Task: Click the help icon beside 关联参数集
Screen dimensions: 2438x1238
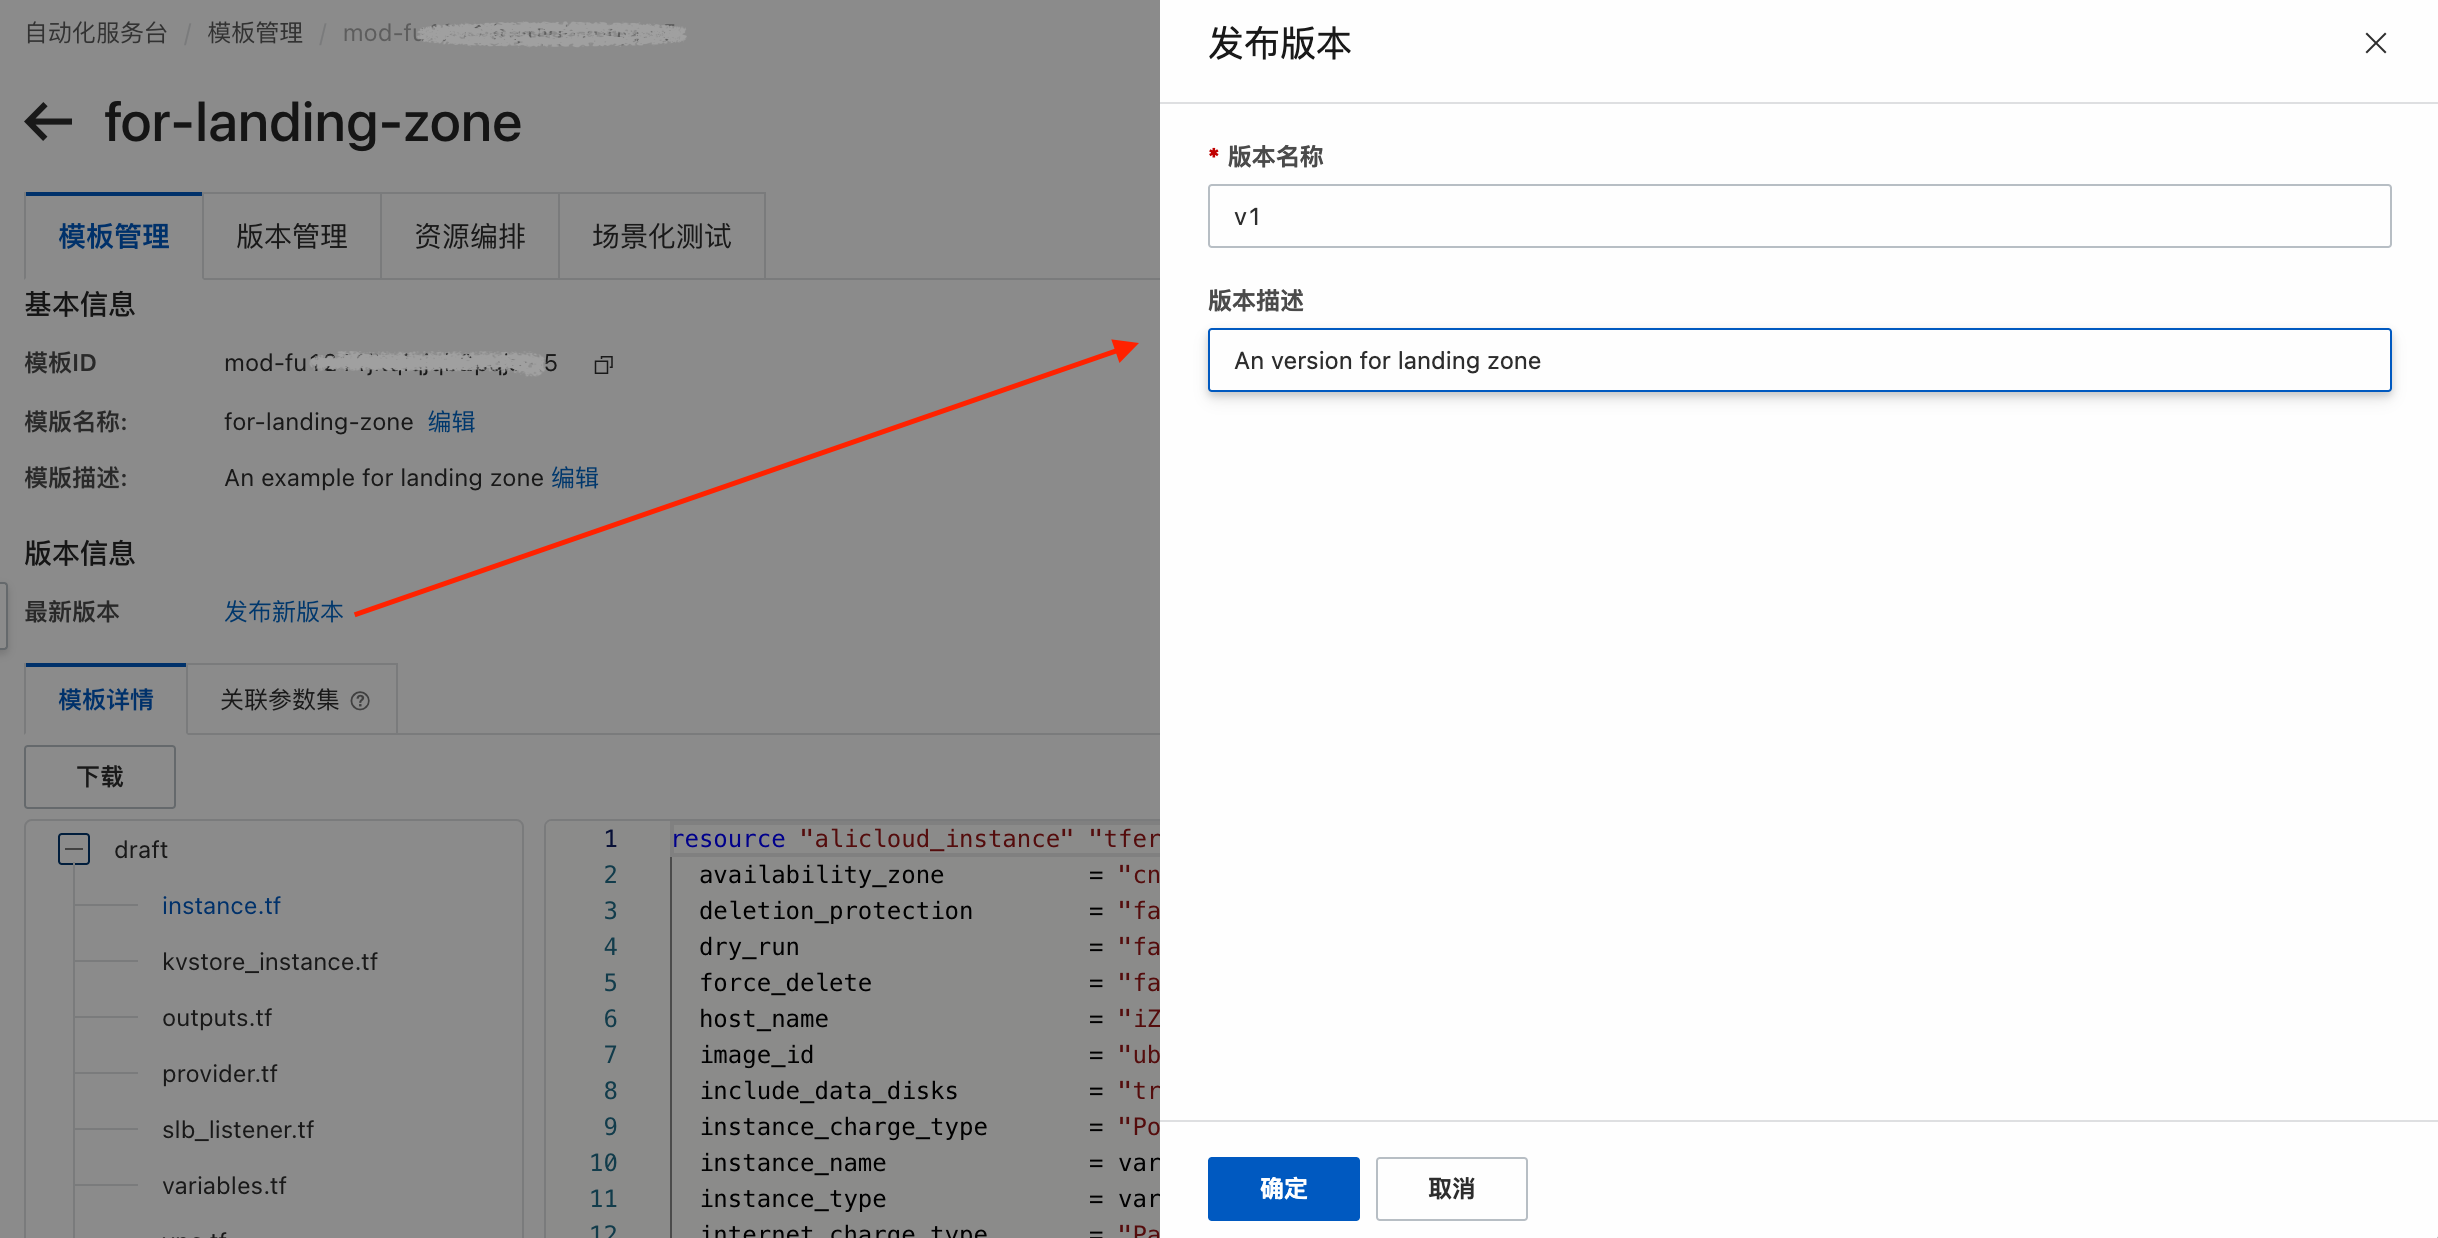Action: click(361, 701)
